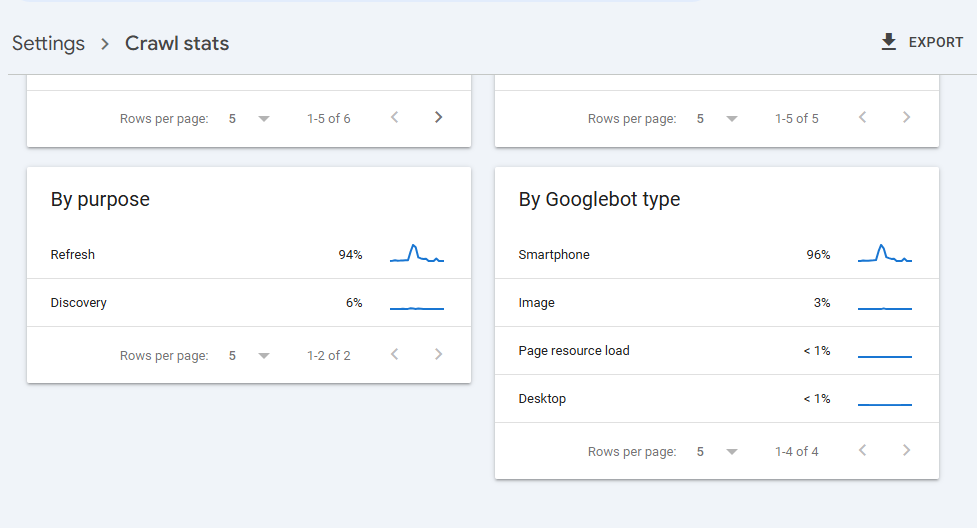Viewport: 977px width, 528px height.
Task: Open rows per page dropdown in 1-5 of 5 table
Action: pos(716,118)
